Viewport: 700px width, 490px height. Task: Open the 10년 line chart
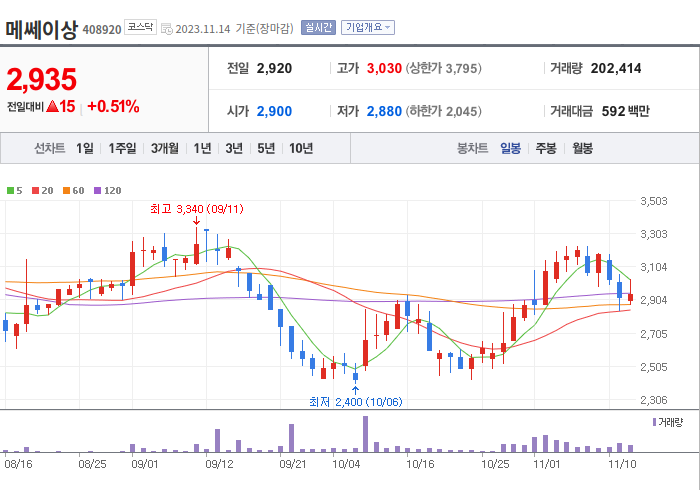point(301,148)
